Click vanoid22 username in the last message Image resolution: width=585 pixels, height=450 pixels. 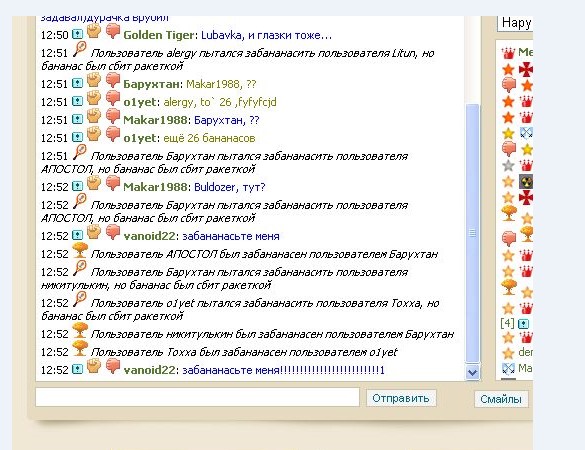[x=149, y=370]
